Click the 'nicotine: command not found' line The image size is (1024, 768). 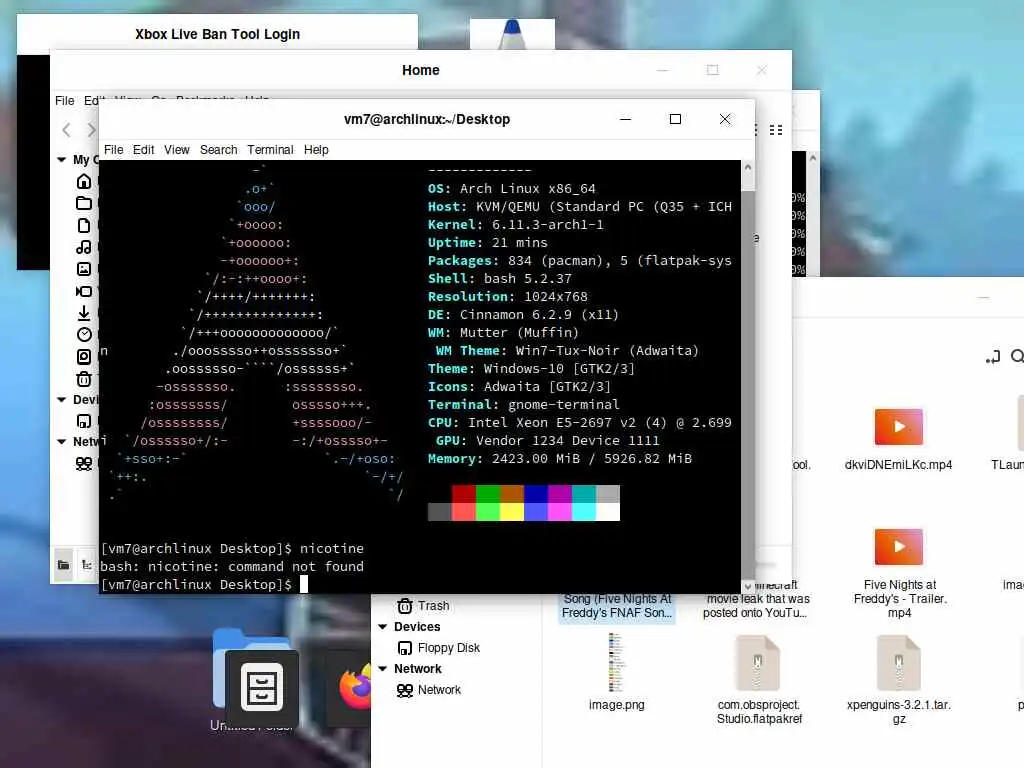232,566
